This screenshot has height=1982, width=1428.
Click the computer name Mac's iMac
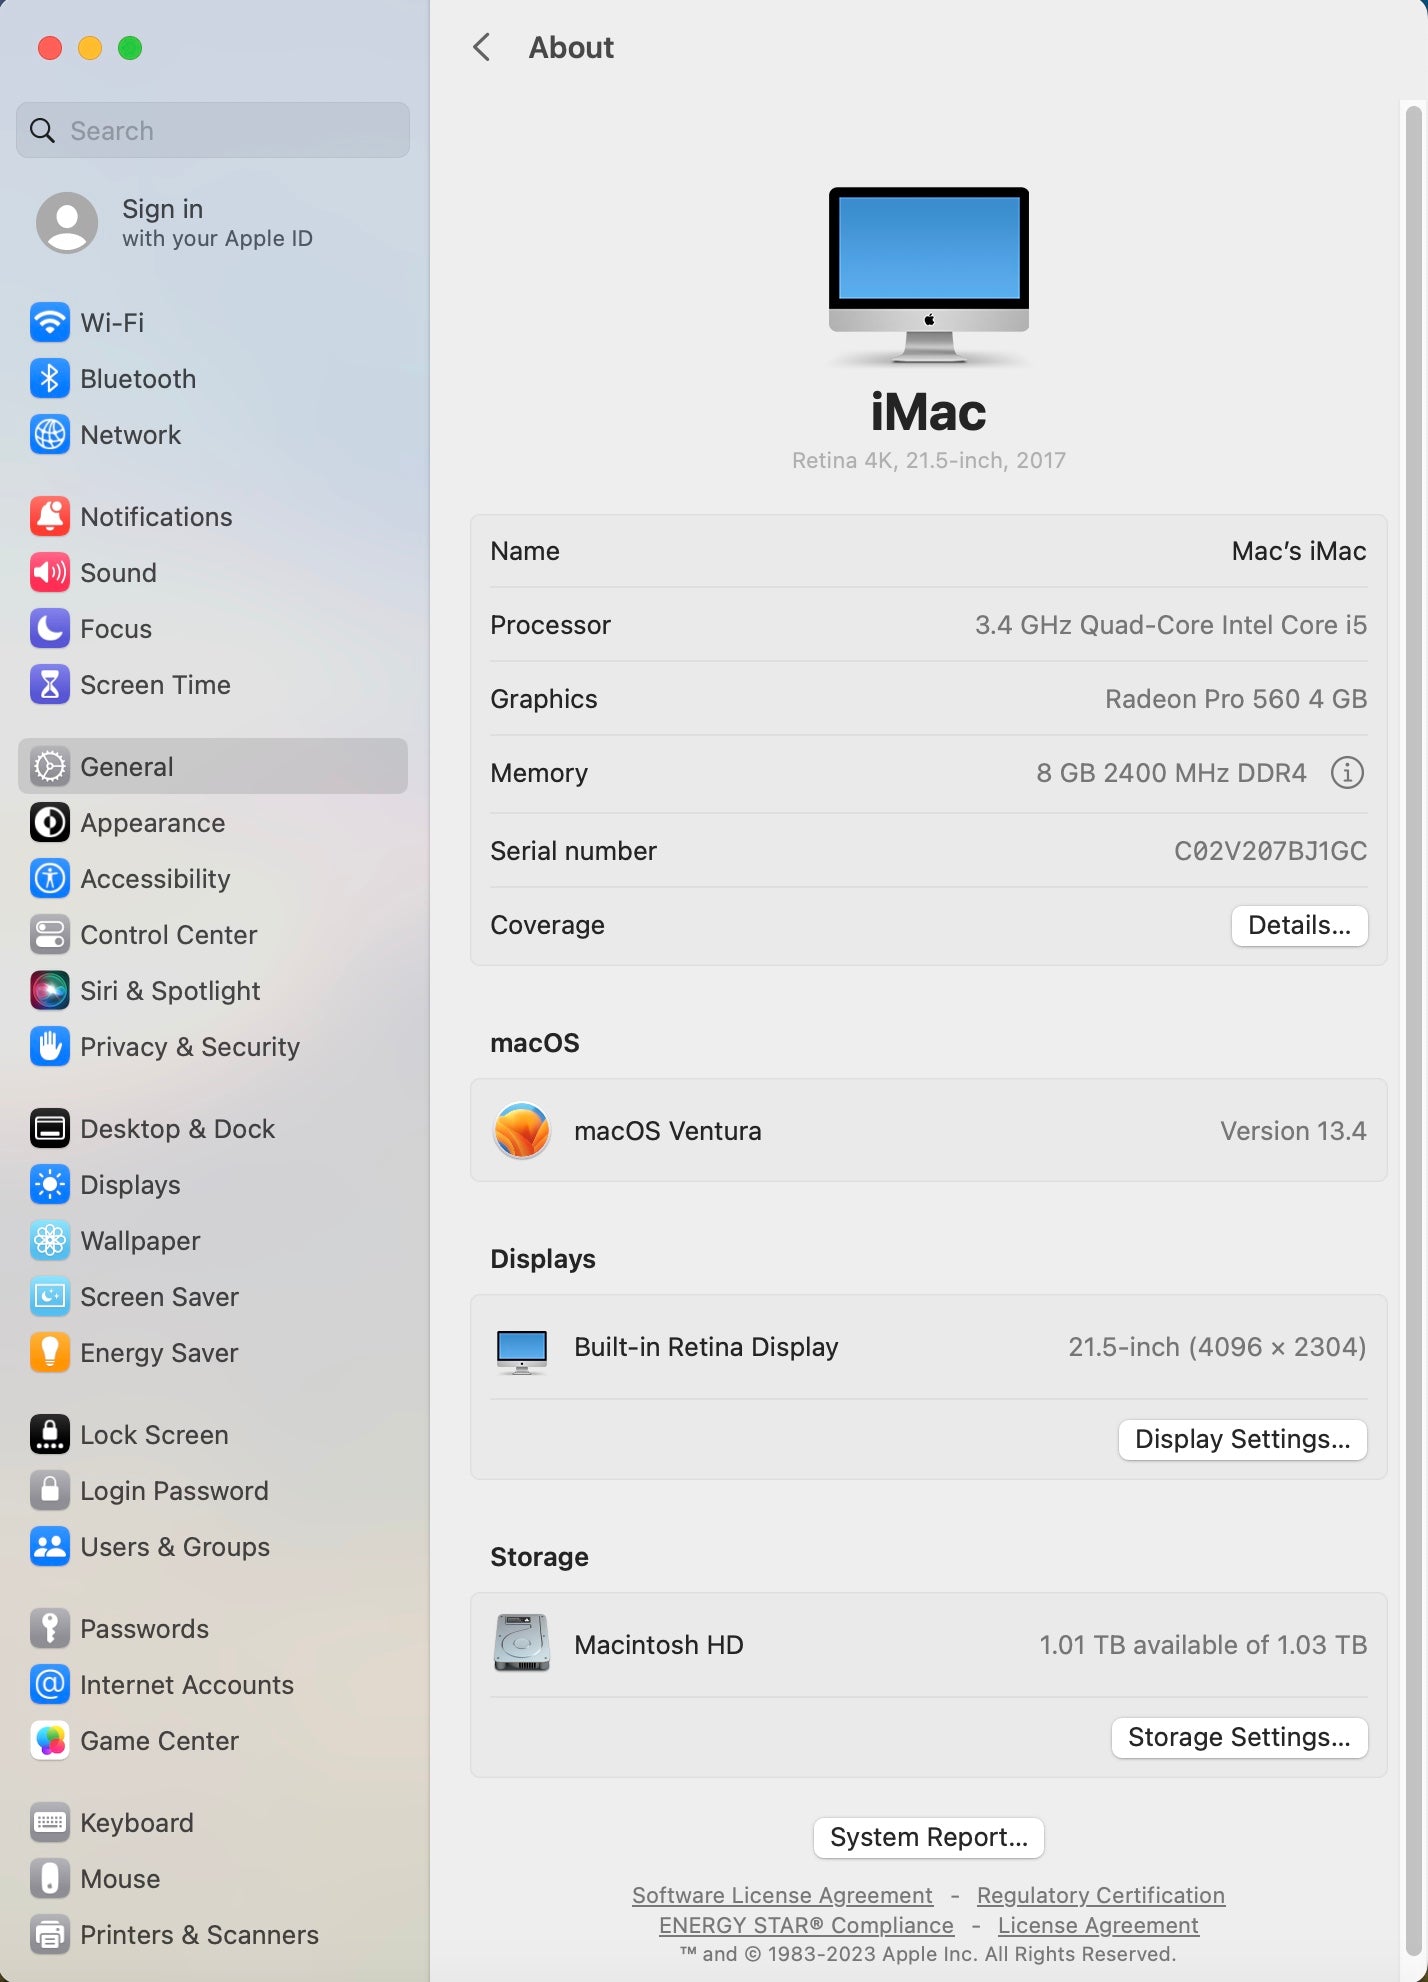(1298, 551)
